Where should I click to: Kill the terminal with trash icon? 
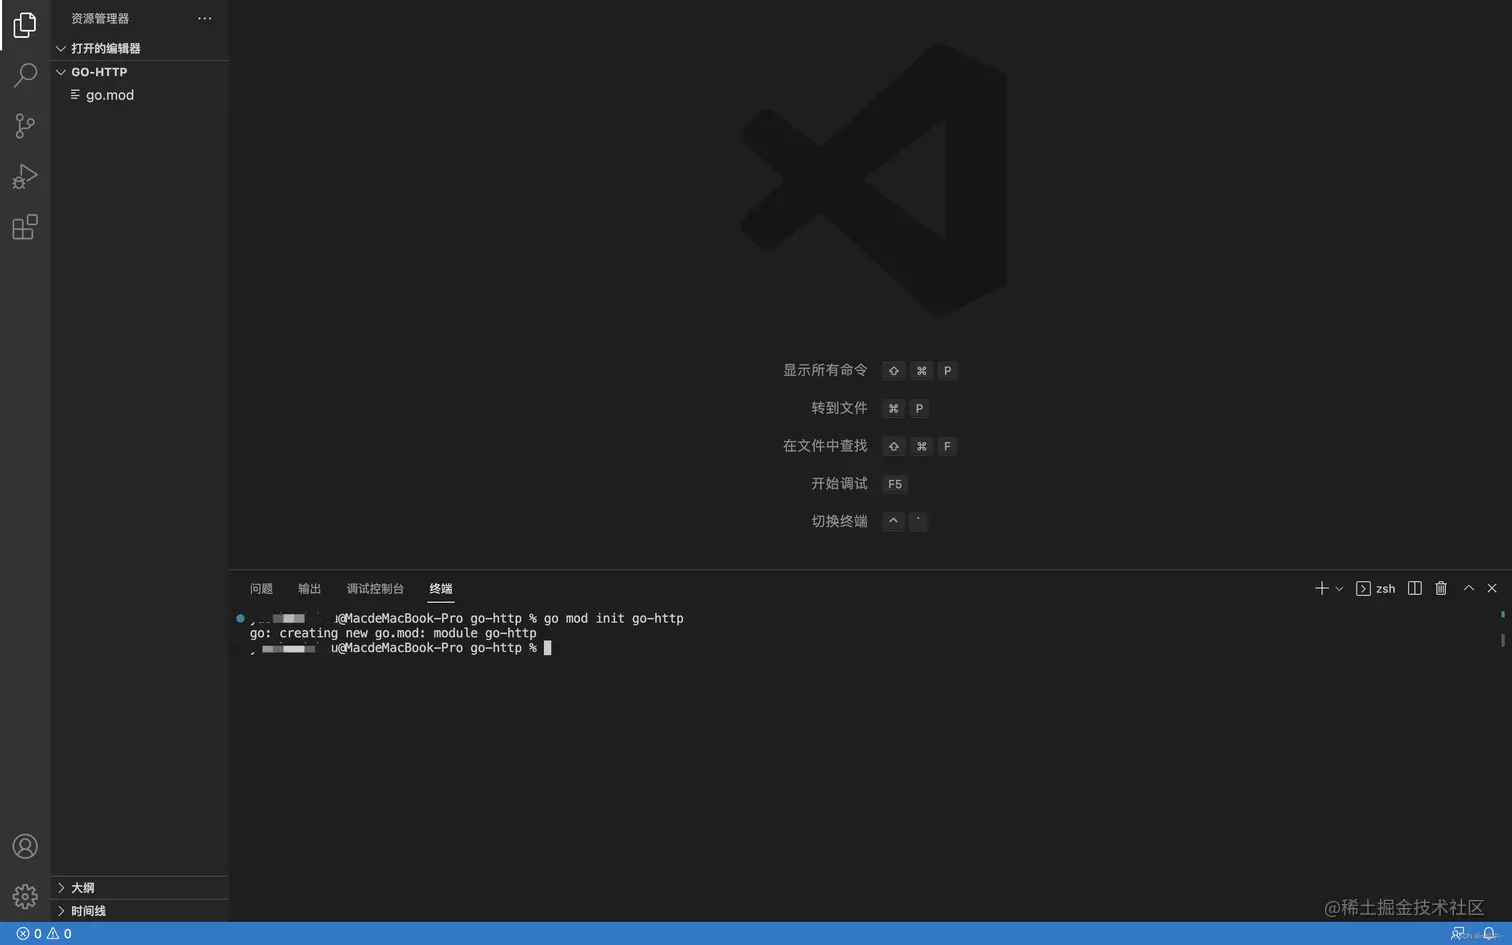coord(1441,589)
